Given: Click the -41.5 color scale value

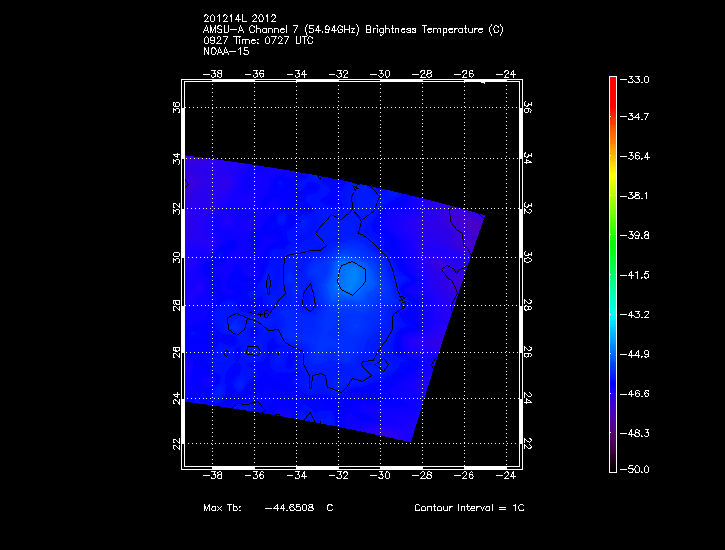Looking at the screenshot, I should click(663, 274).
